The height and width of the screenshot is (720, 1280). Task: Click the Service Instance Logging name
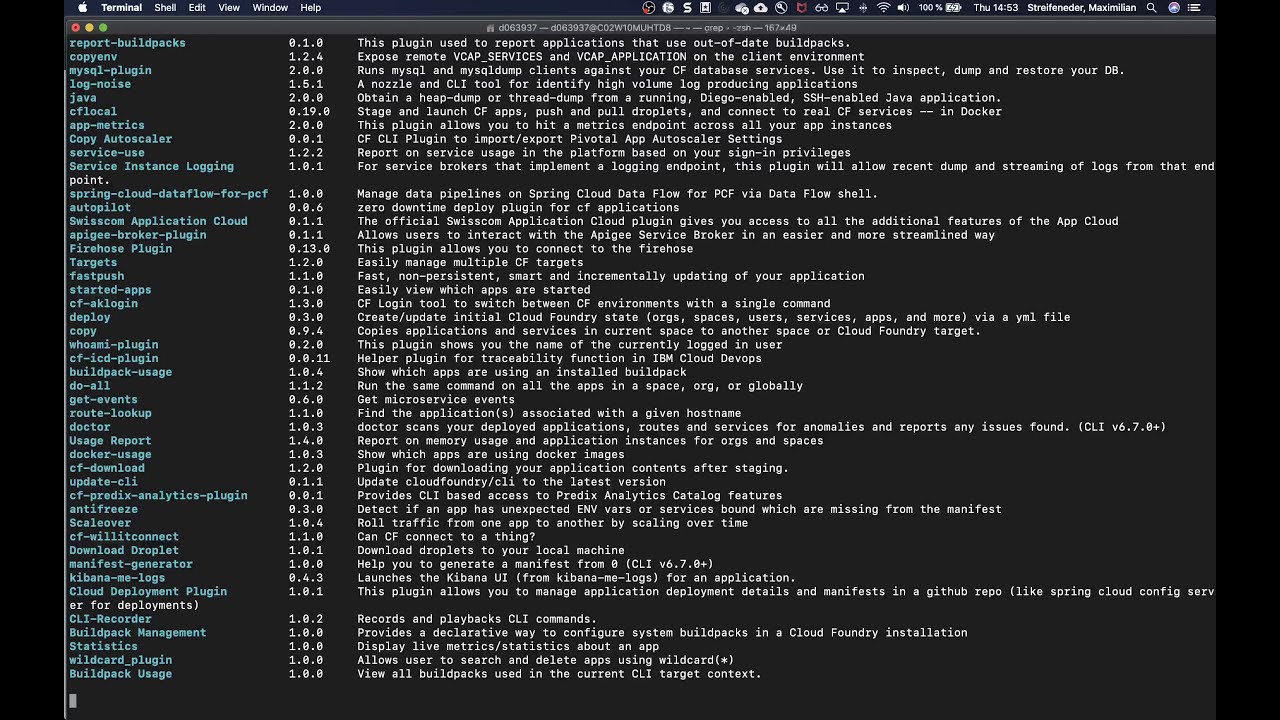151,166
